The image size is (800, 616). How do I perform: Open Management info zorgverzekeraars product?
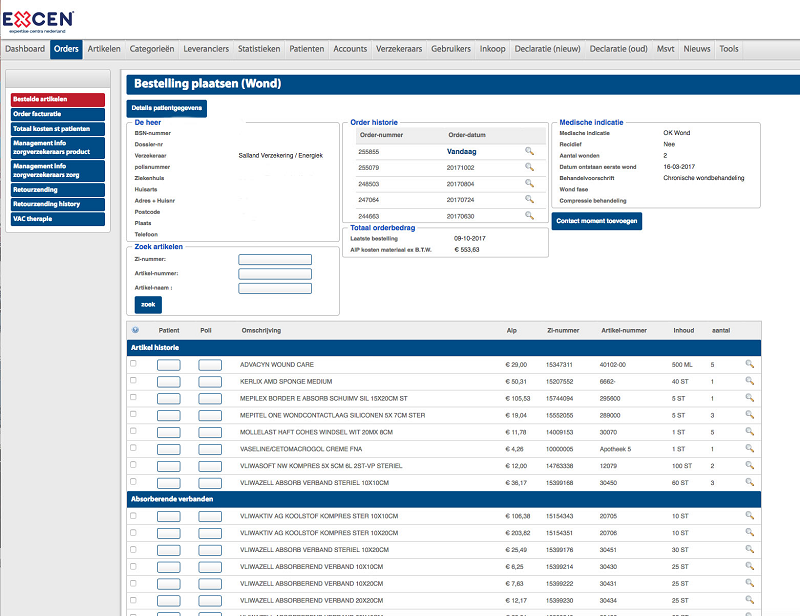tap(58, 147)
